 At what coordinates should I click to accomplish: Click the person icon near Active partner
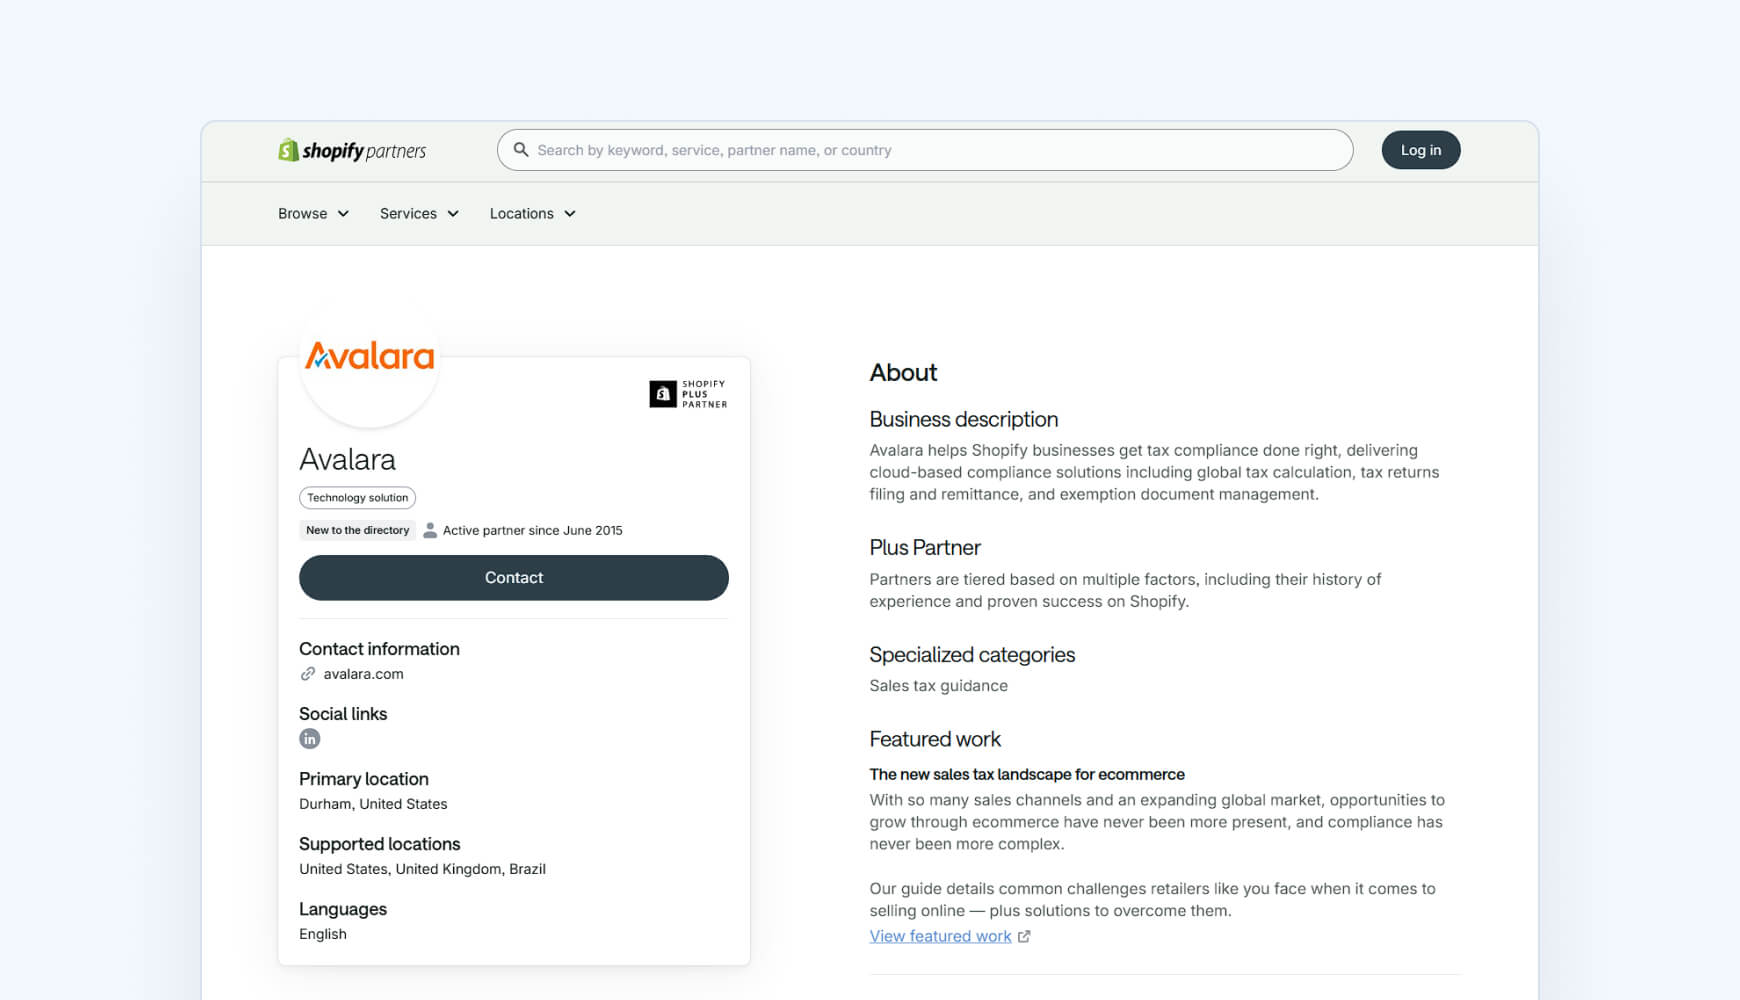tap(430, 530)
